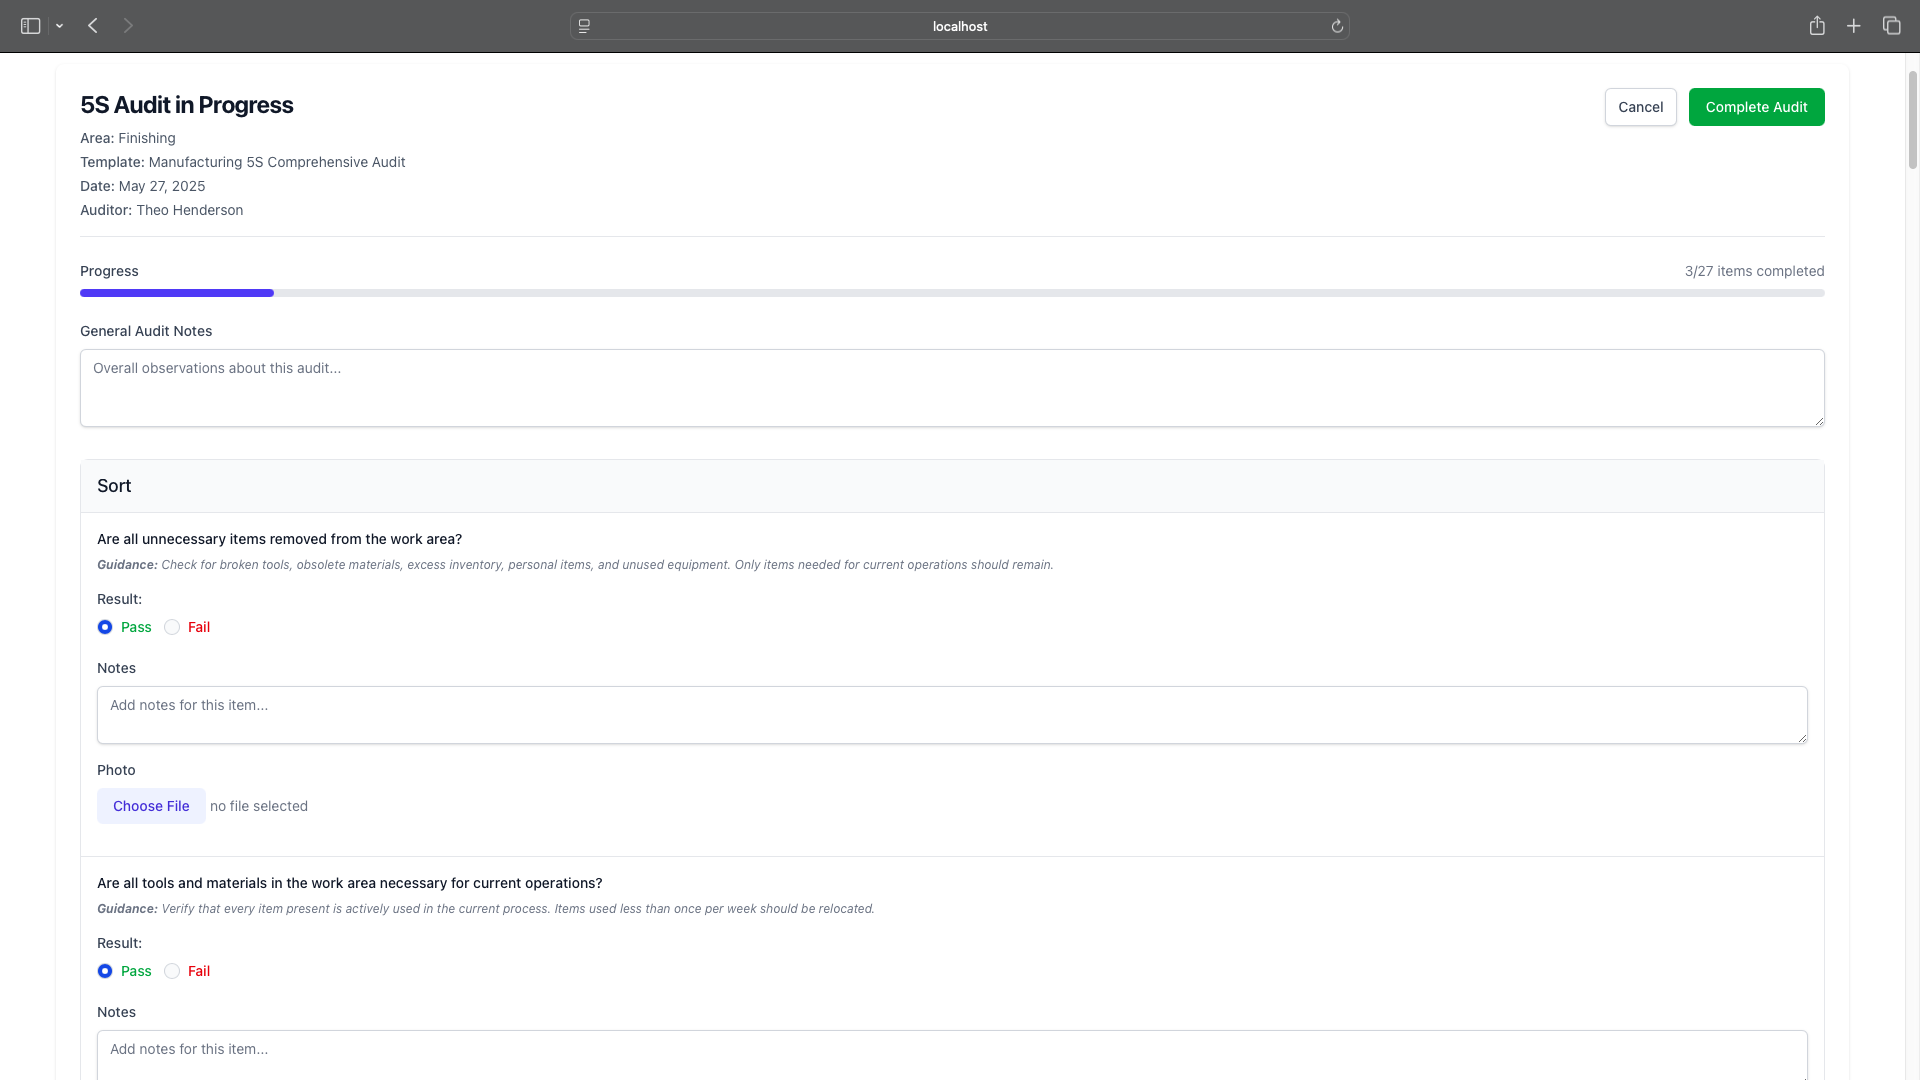Click 'Are all tools and materials' question text
The width and height of the screenshot is (1920, 1080).
point(349,883)
